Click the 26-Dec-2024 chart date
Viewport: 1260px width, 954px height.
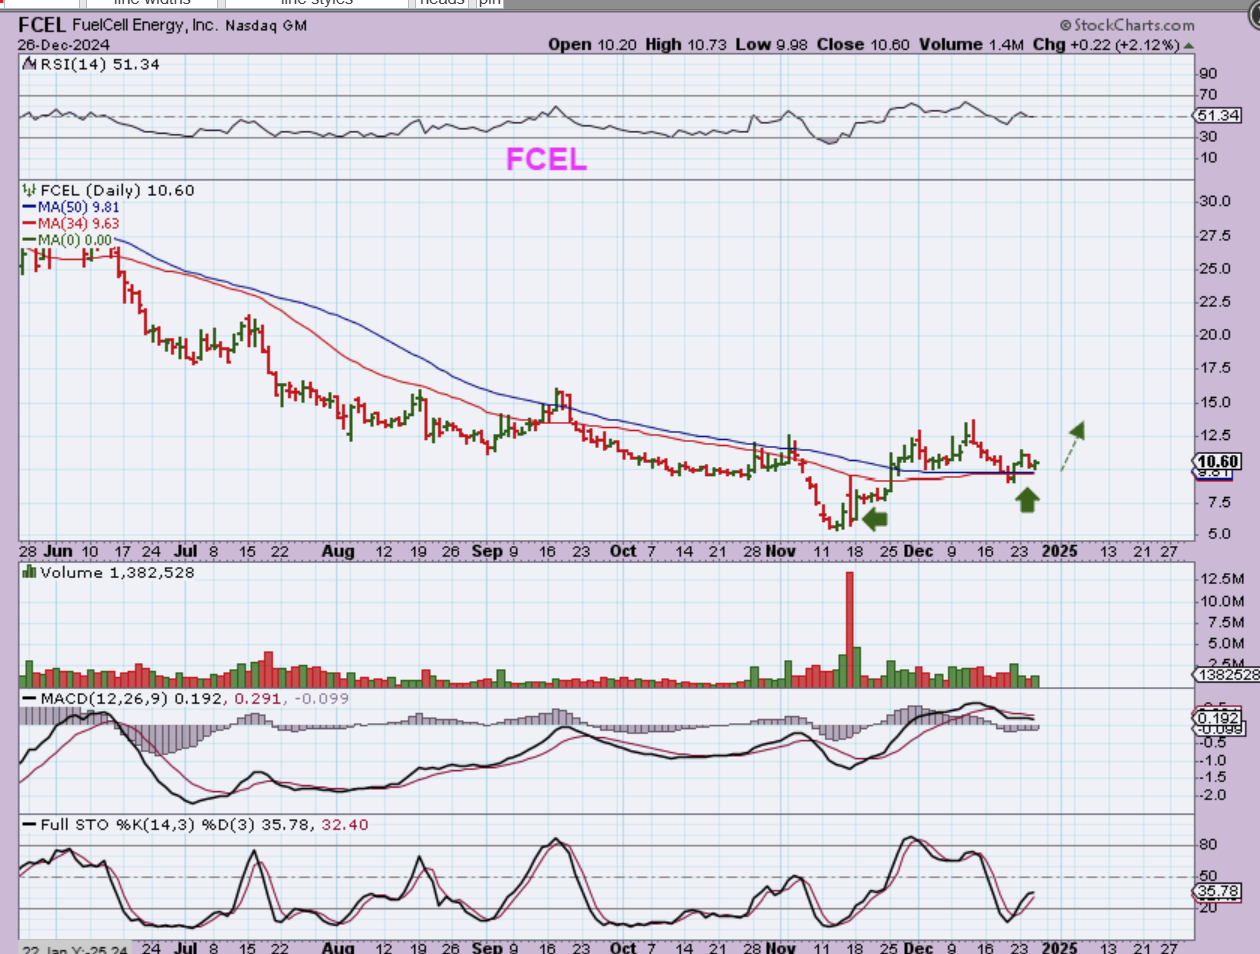pyautogui.click(x=63, y=45)
